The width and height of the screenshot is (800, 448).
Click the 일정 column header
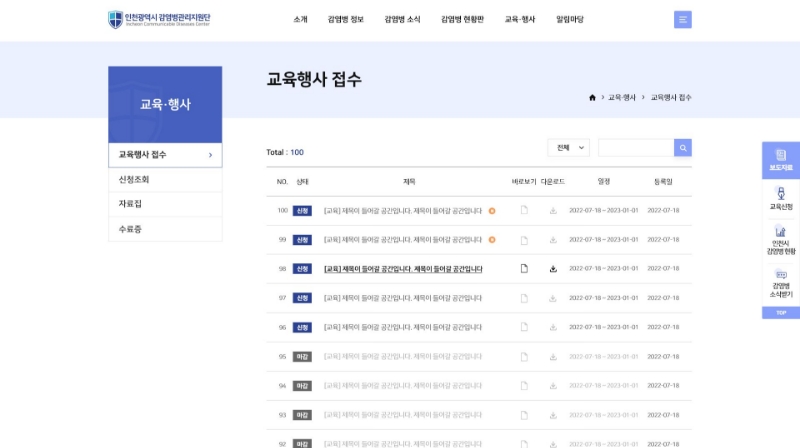coord(604,182)
